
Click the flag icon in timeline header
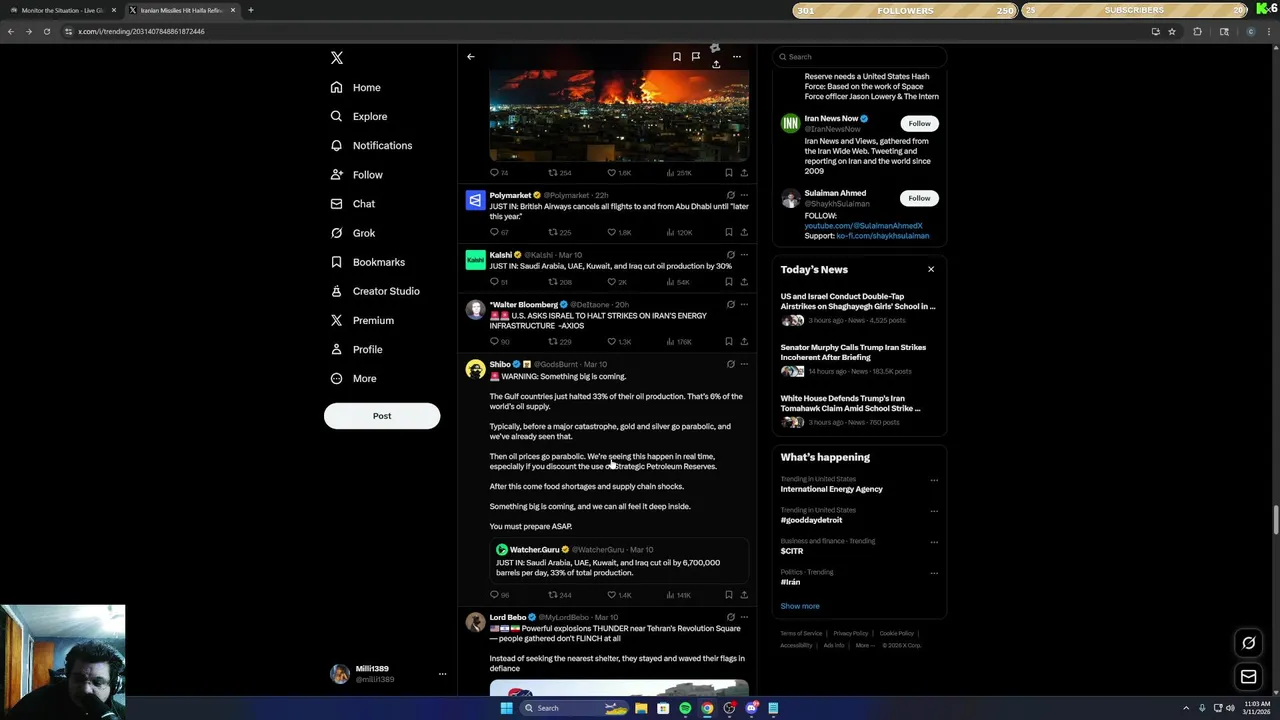[x=696, y=57]
